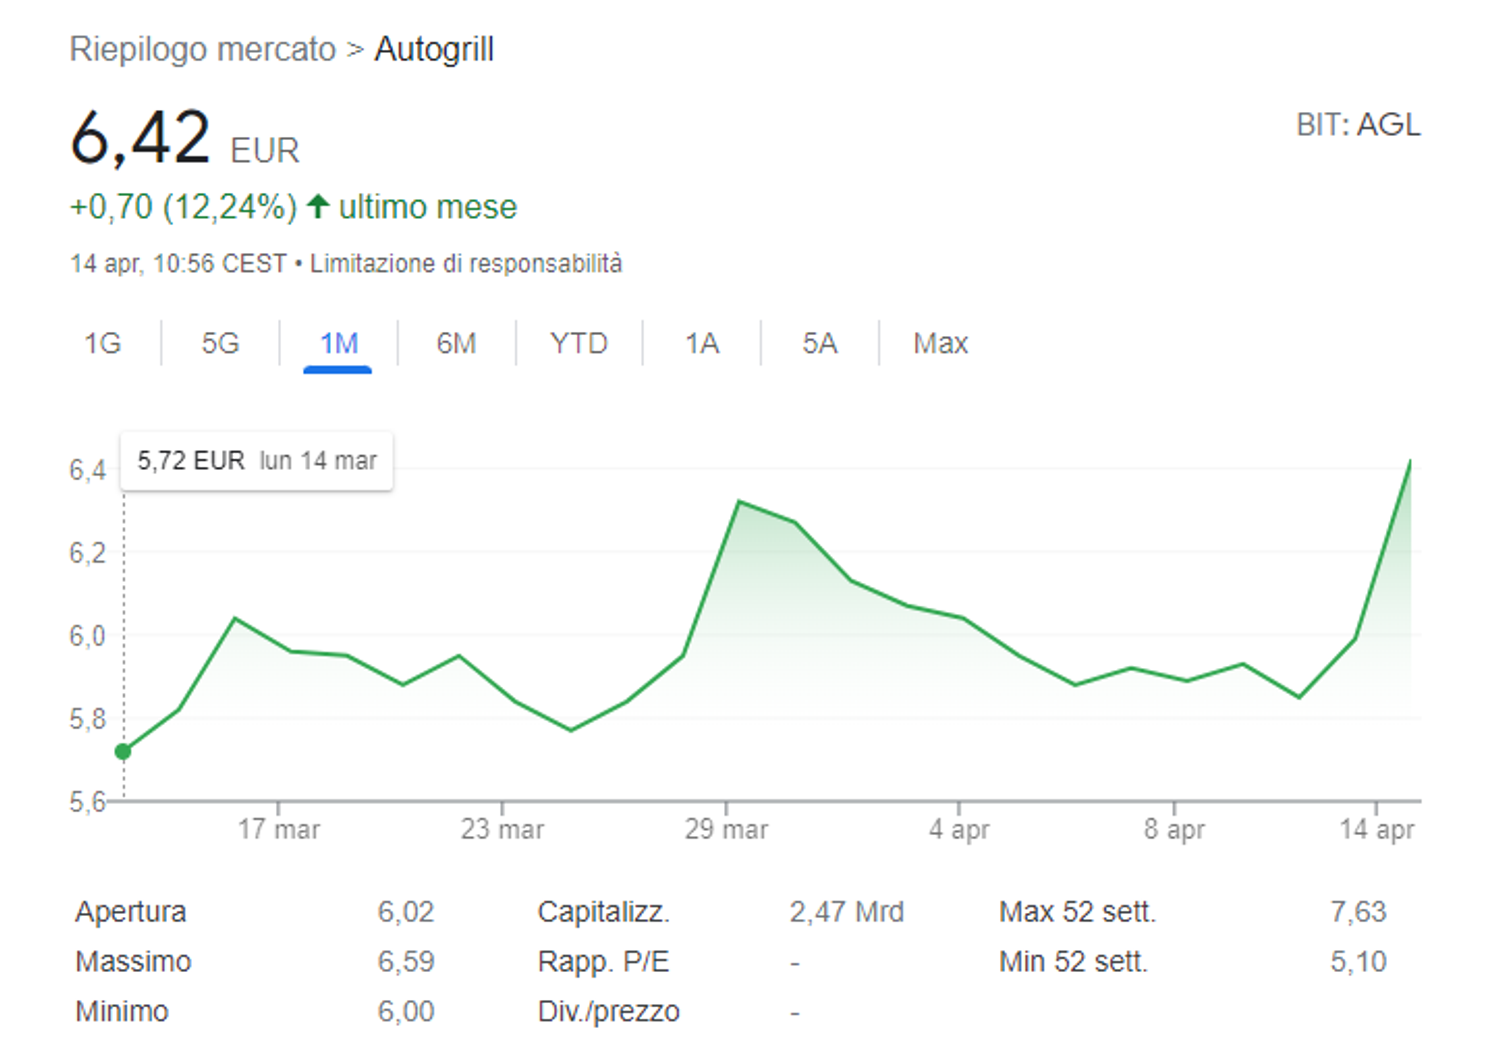Click the Autogrill breadcrumb title
Image resolution: width=1500 pixels, height=1039 pixels.
click(x=434, y=49)
